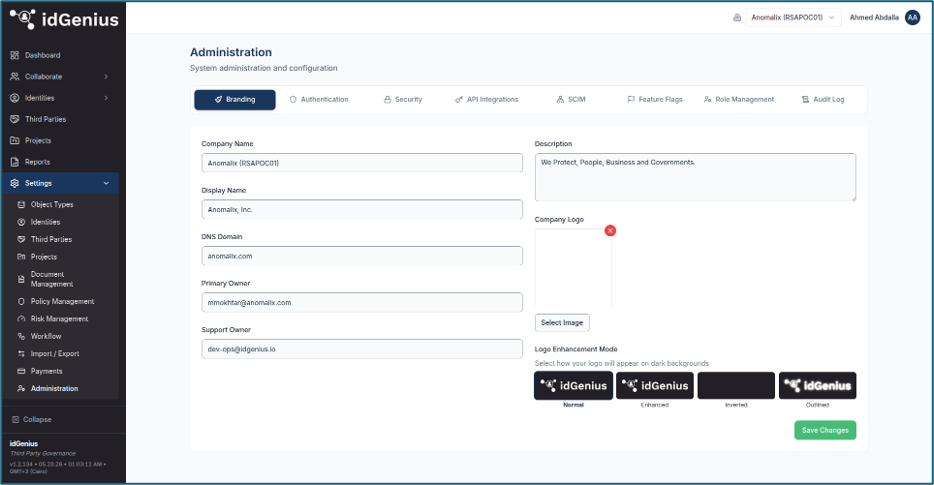Click the Policy Management shield icon

click(21, 301)
